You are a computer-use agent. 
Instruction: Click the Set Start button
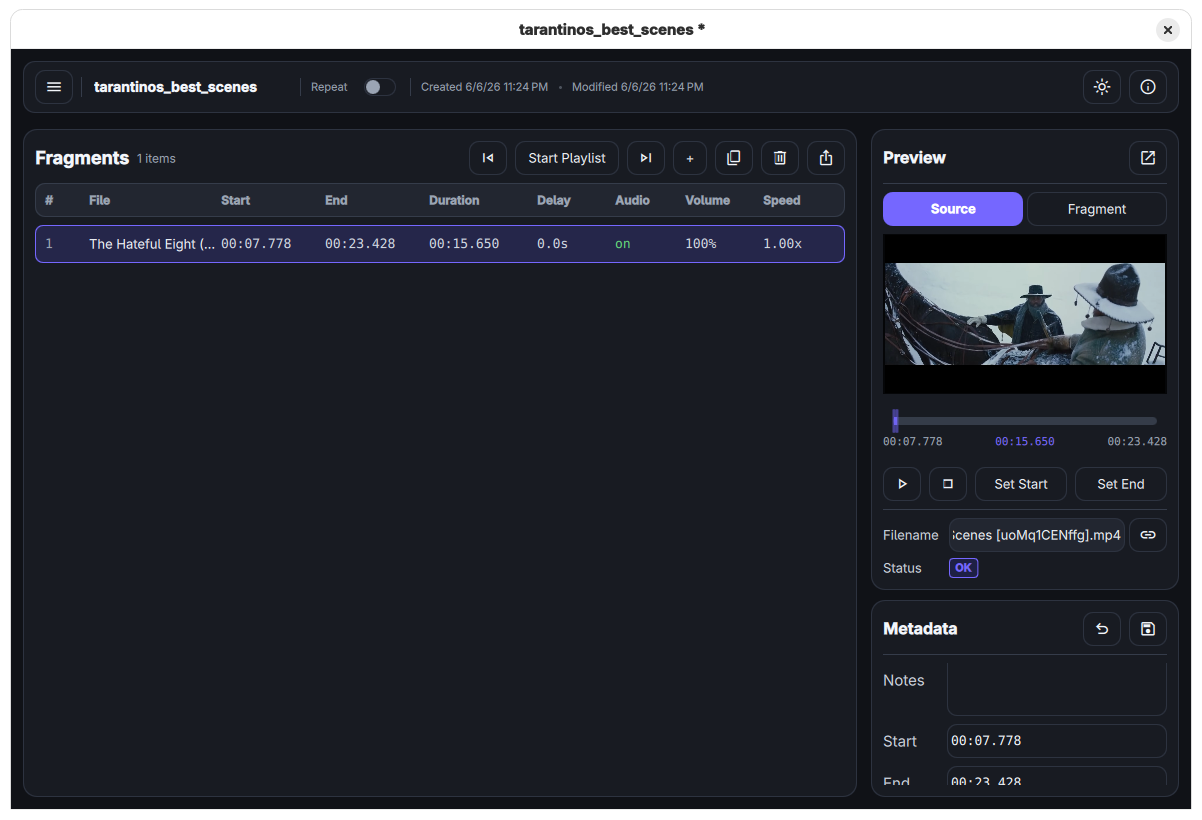1021,484
